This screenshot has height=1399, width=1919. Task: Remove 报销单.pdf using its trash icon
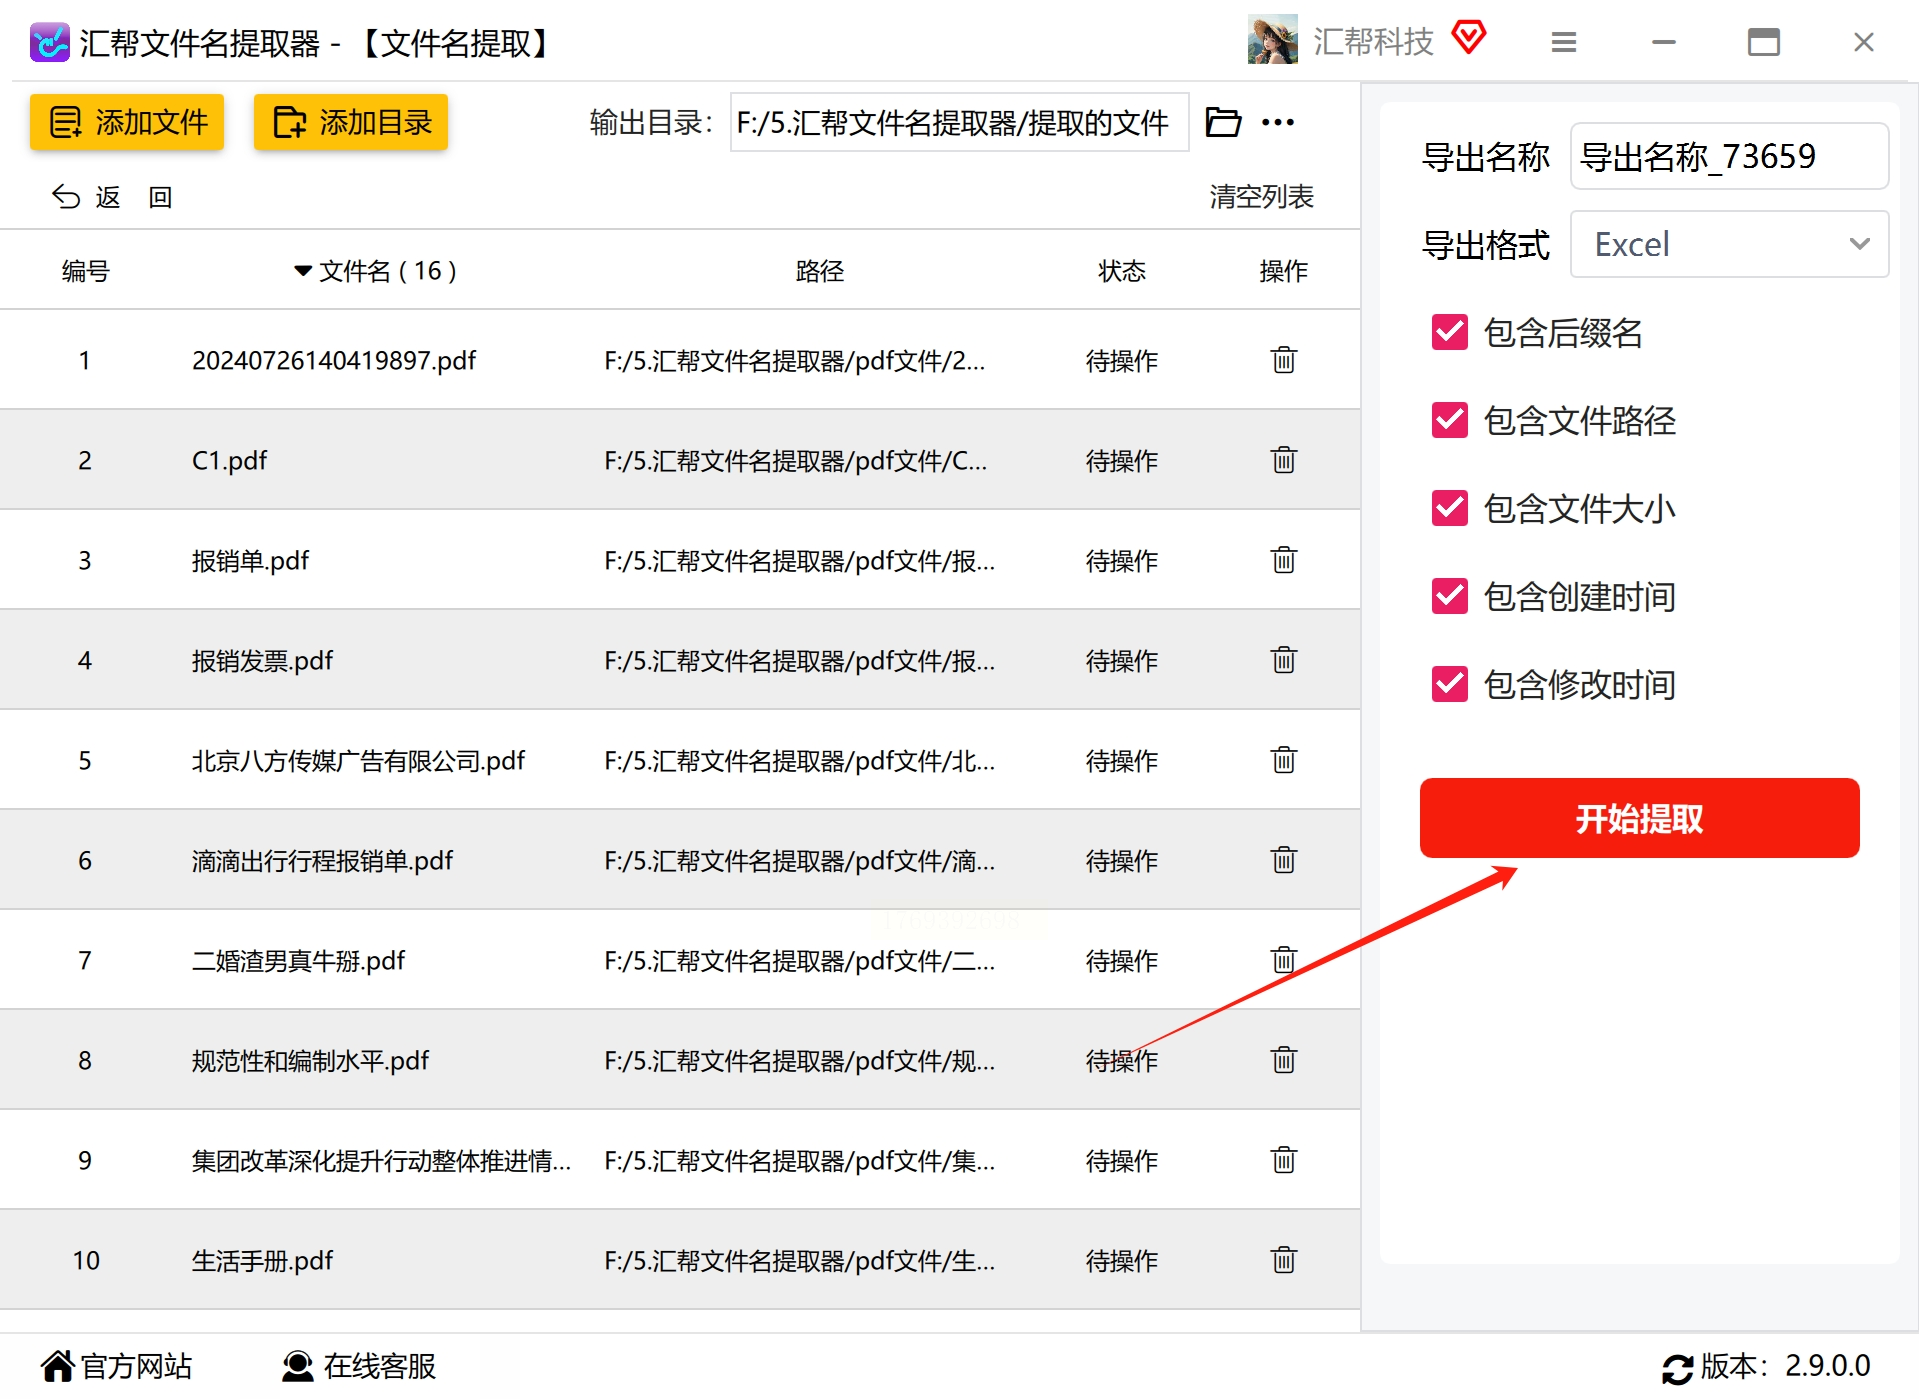[x=1284, y=560]
